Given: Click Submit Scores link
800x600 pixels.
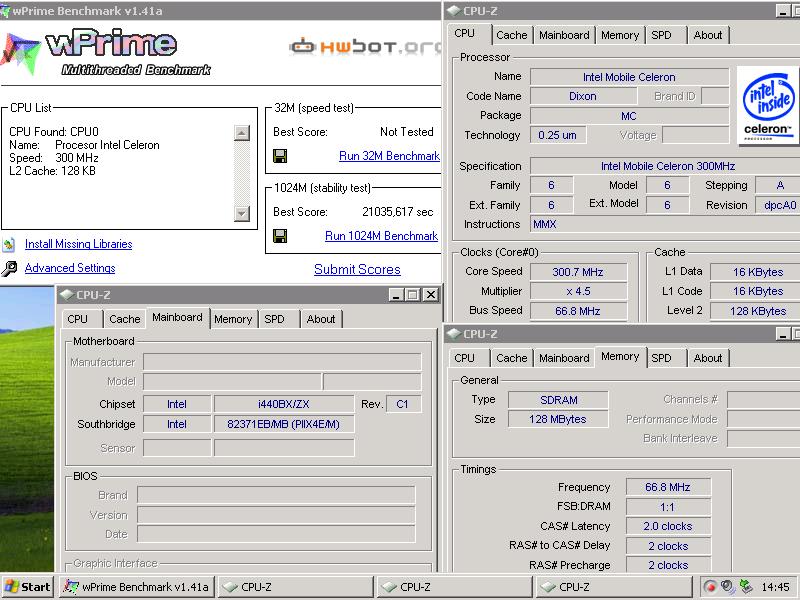Looking at the screenshot, I should coord(357,269).
